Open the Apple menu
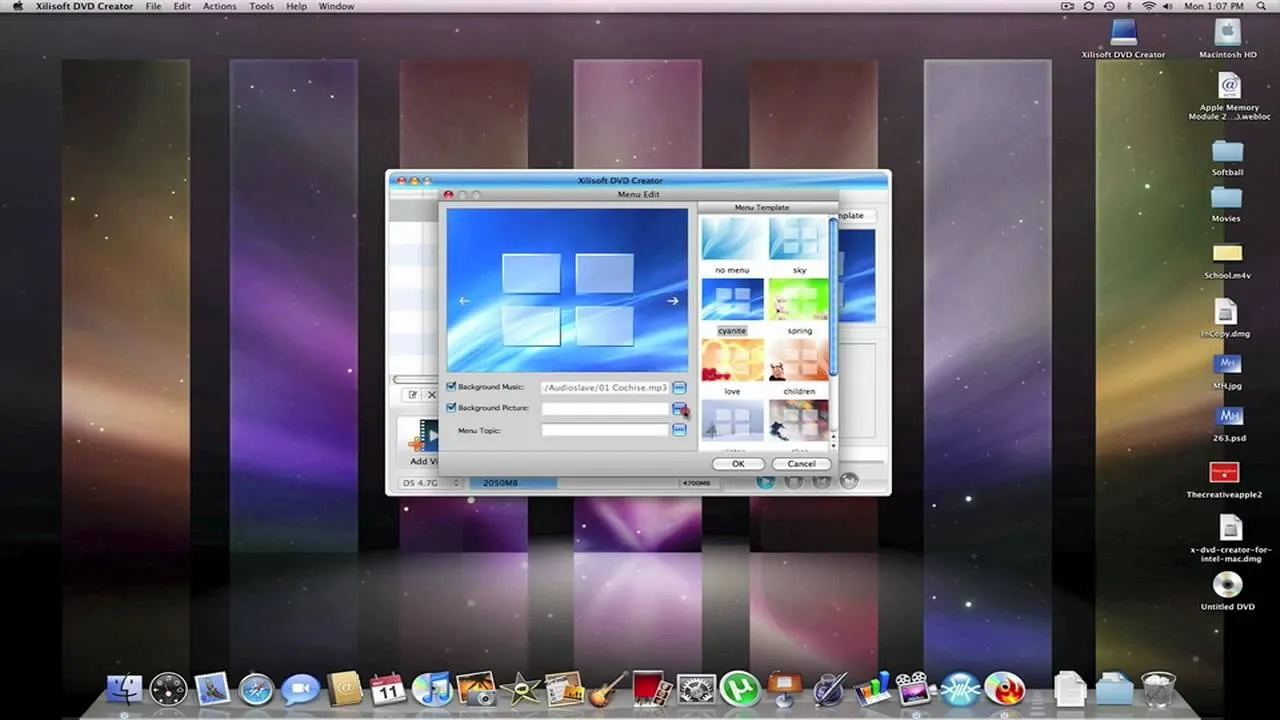Screen dimensions: 1280x720 coord(17,6)
